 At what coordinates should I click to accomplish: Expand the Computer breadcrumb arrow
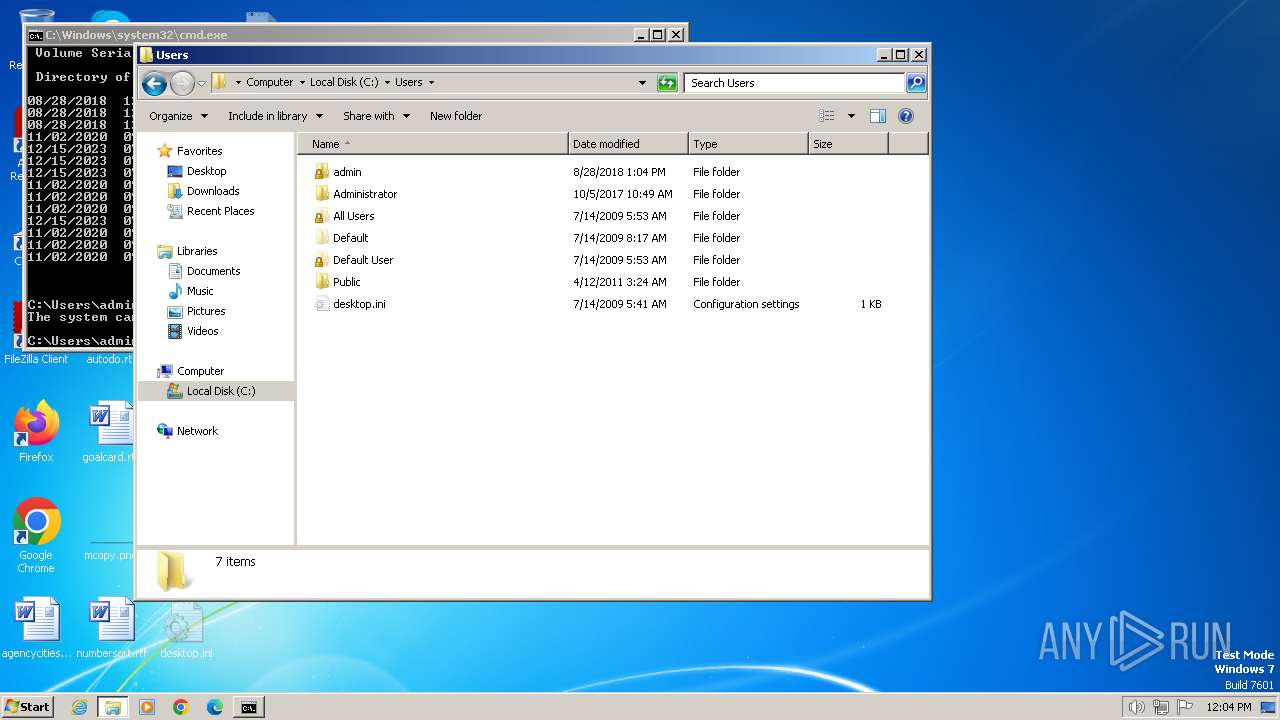(x=302, y=83)
